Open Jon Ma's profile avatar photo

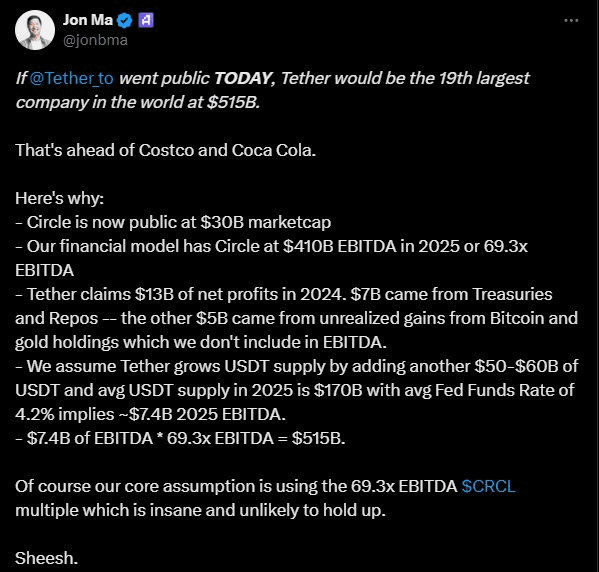pos(35,30)
